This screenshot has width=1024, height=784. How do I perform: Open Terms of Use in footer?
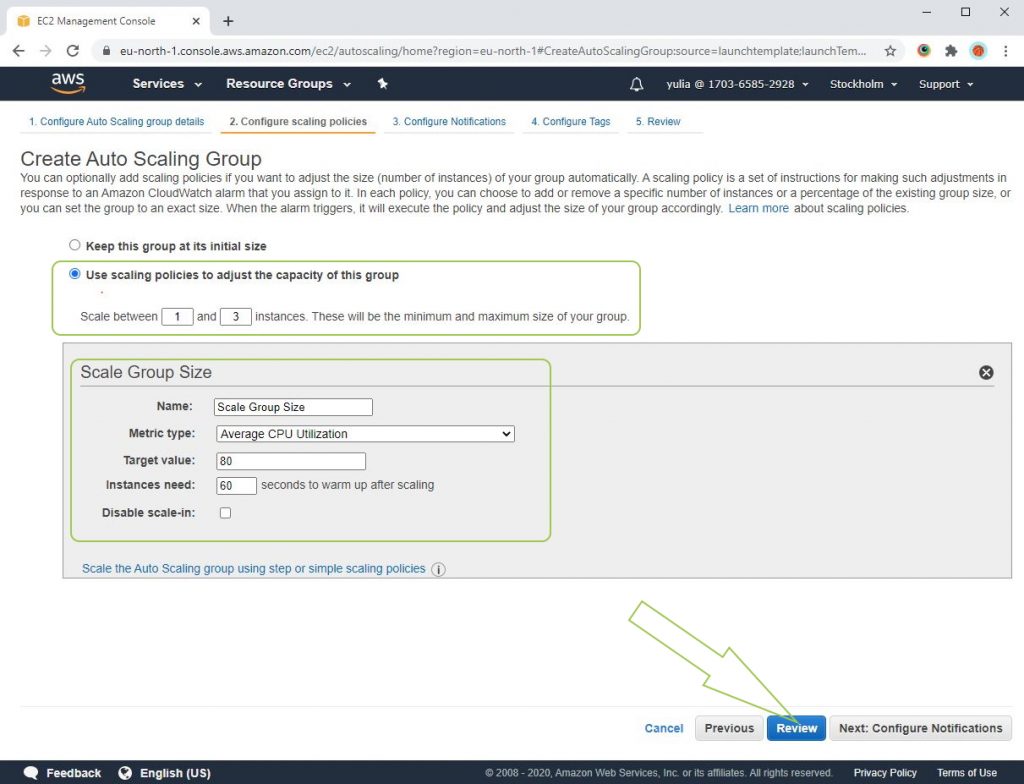click(967, 773)
